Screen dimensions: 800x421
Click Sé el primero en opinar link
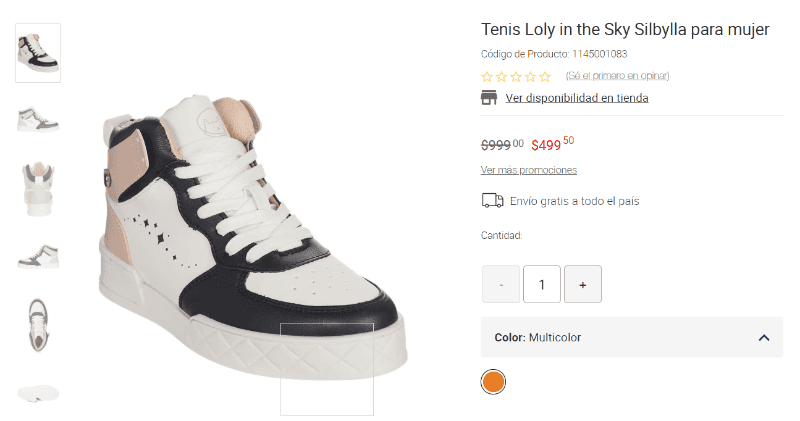click(x=617, y=76)
